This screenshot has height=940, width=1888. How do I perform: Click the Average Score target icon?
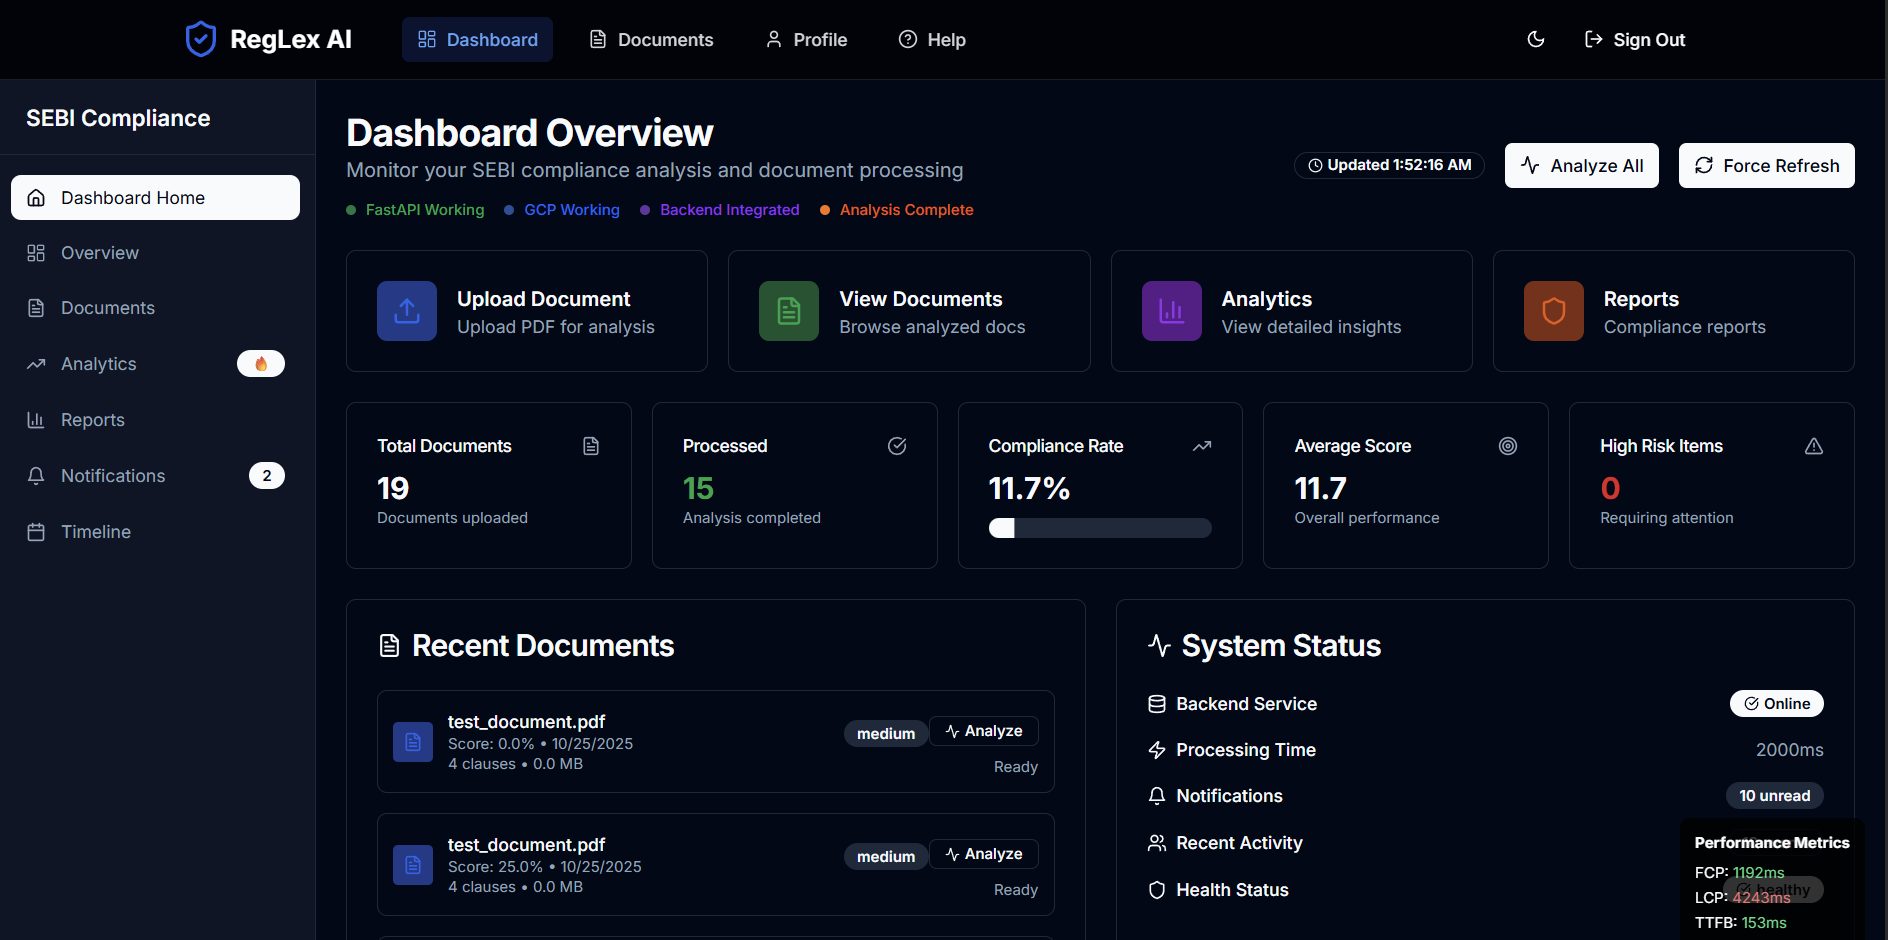pyautogui.click(x=1507, y=446)
